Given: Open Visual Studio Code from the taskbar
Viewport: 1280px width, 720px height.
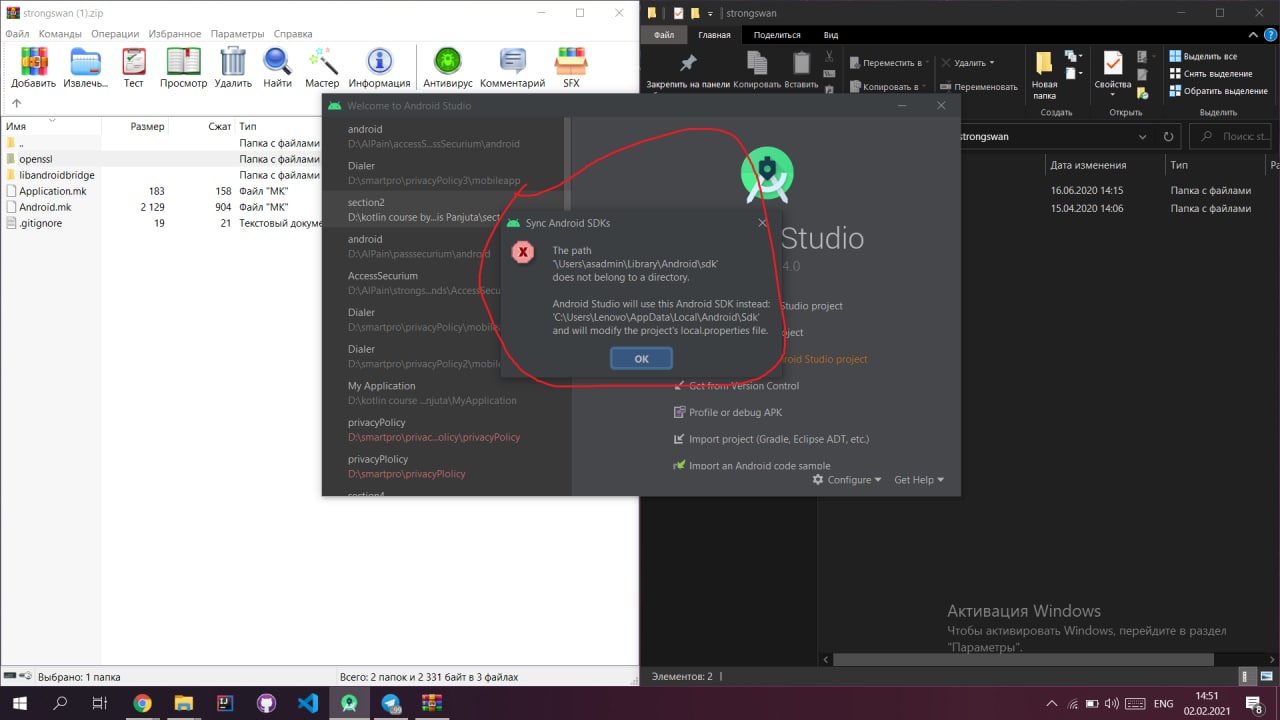Looking at the screenshot, I should (x=308, y=703).
